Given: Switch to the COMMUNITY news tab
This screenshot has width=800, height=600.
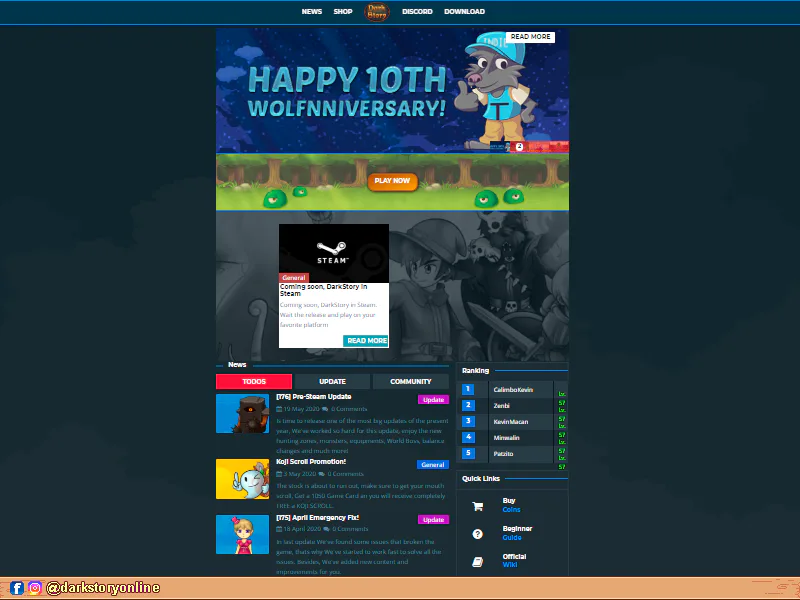Looking at the screenshot, I should tap(411, 382).
